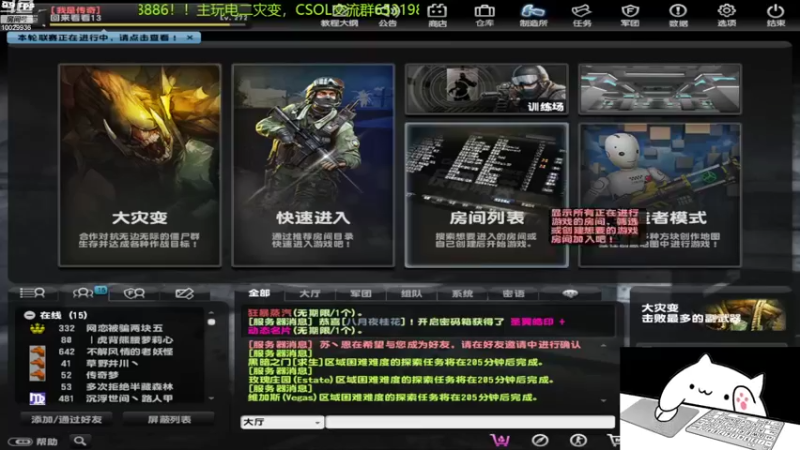Click the pink crown basket icon
800x450 pixels.
pyautogui.click(x=500, y=440)
